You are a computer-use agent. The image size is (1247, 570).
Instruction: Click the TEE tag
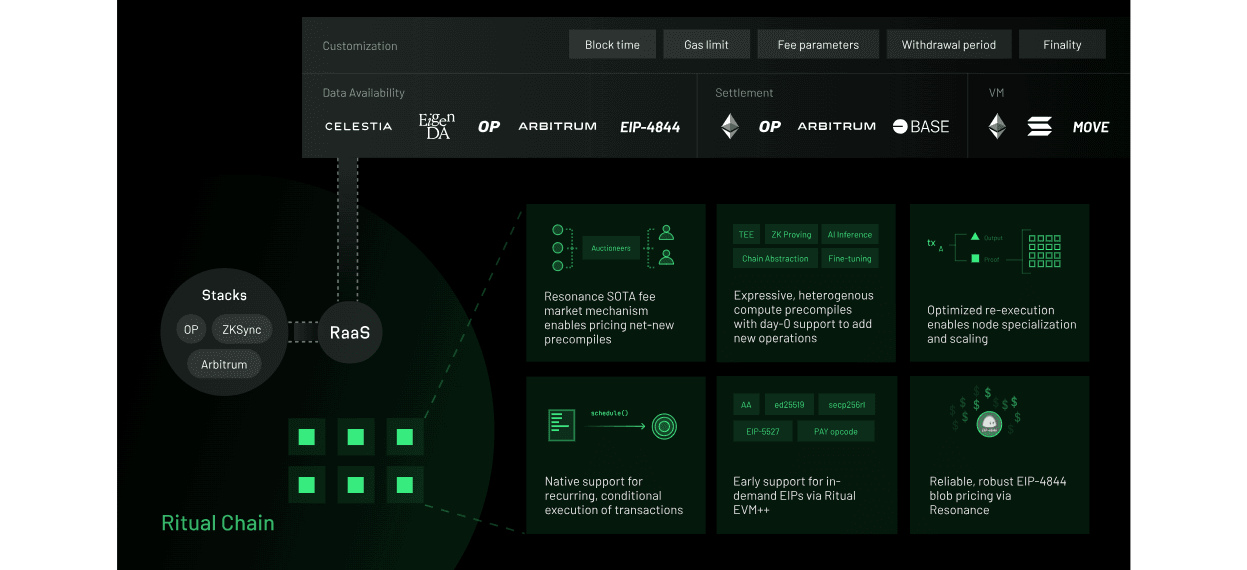[746, 234]
